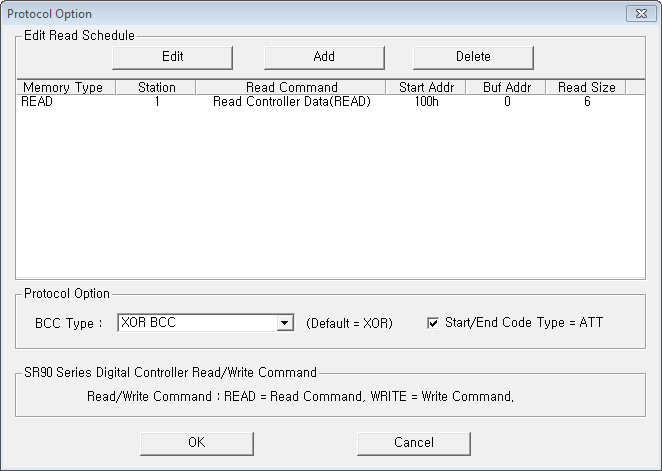Image resolution: width=662 pixels, height=471 pixels.
Task: Add a new read schedule entry
Action: pos(324,57)
